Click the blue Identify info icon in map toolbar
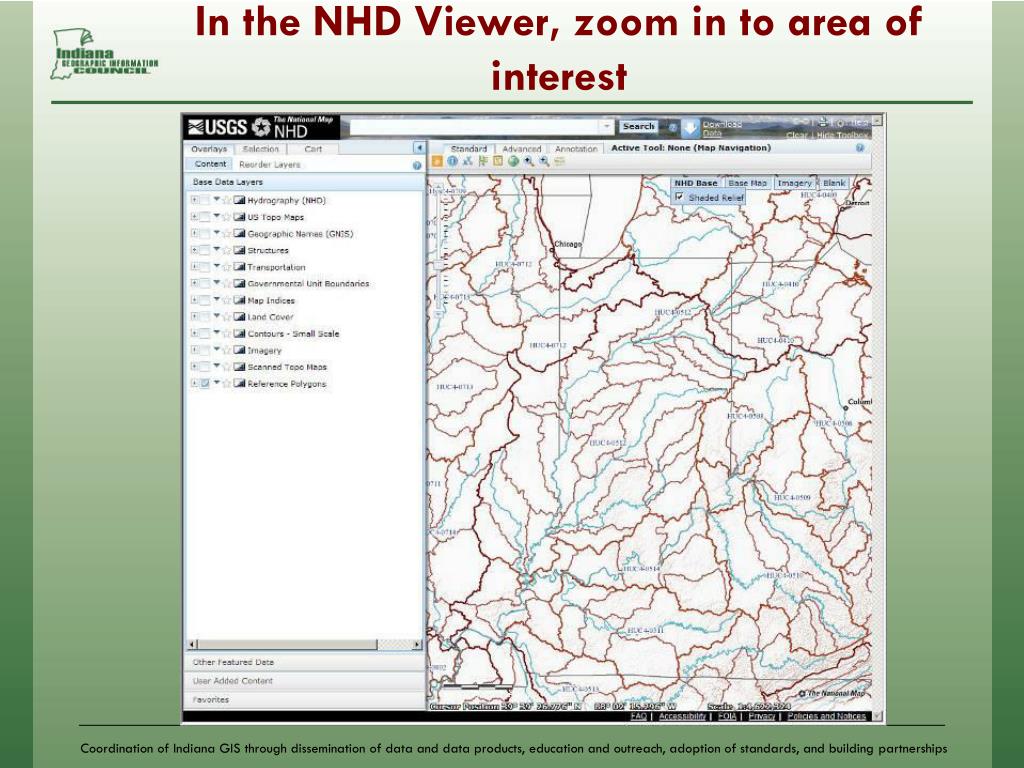Viewport: 1024px width, 768px height. 452,161
